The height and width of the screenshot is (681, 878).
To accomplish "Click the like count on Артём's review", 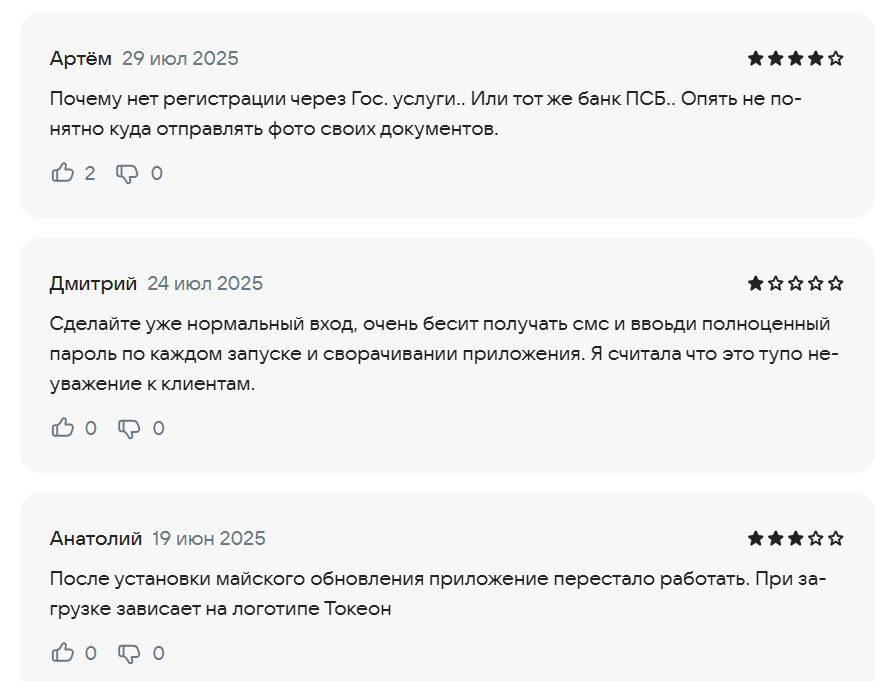I will (x=90, y=173).
